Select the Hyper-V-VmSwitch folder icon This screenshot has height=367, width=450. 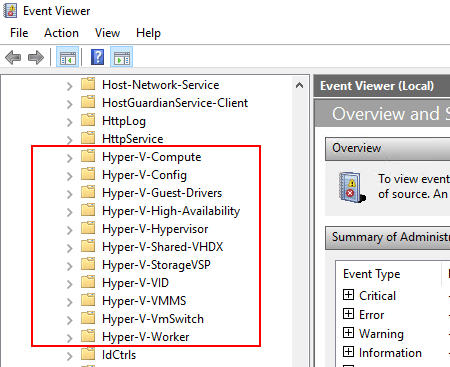[88, 318]
